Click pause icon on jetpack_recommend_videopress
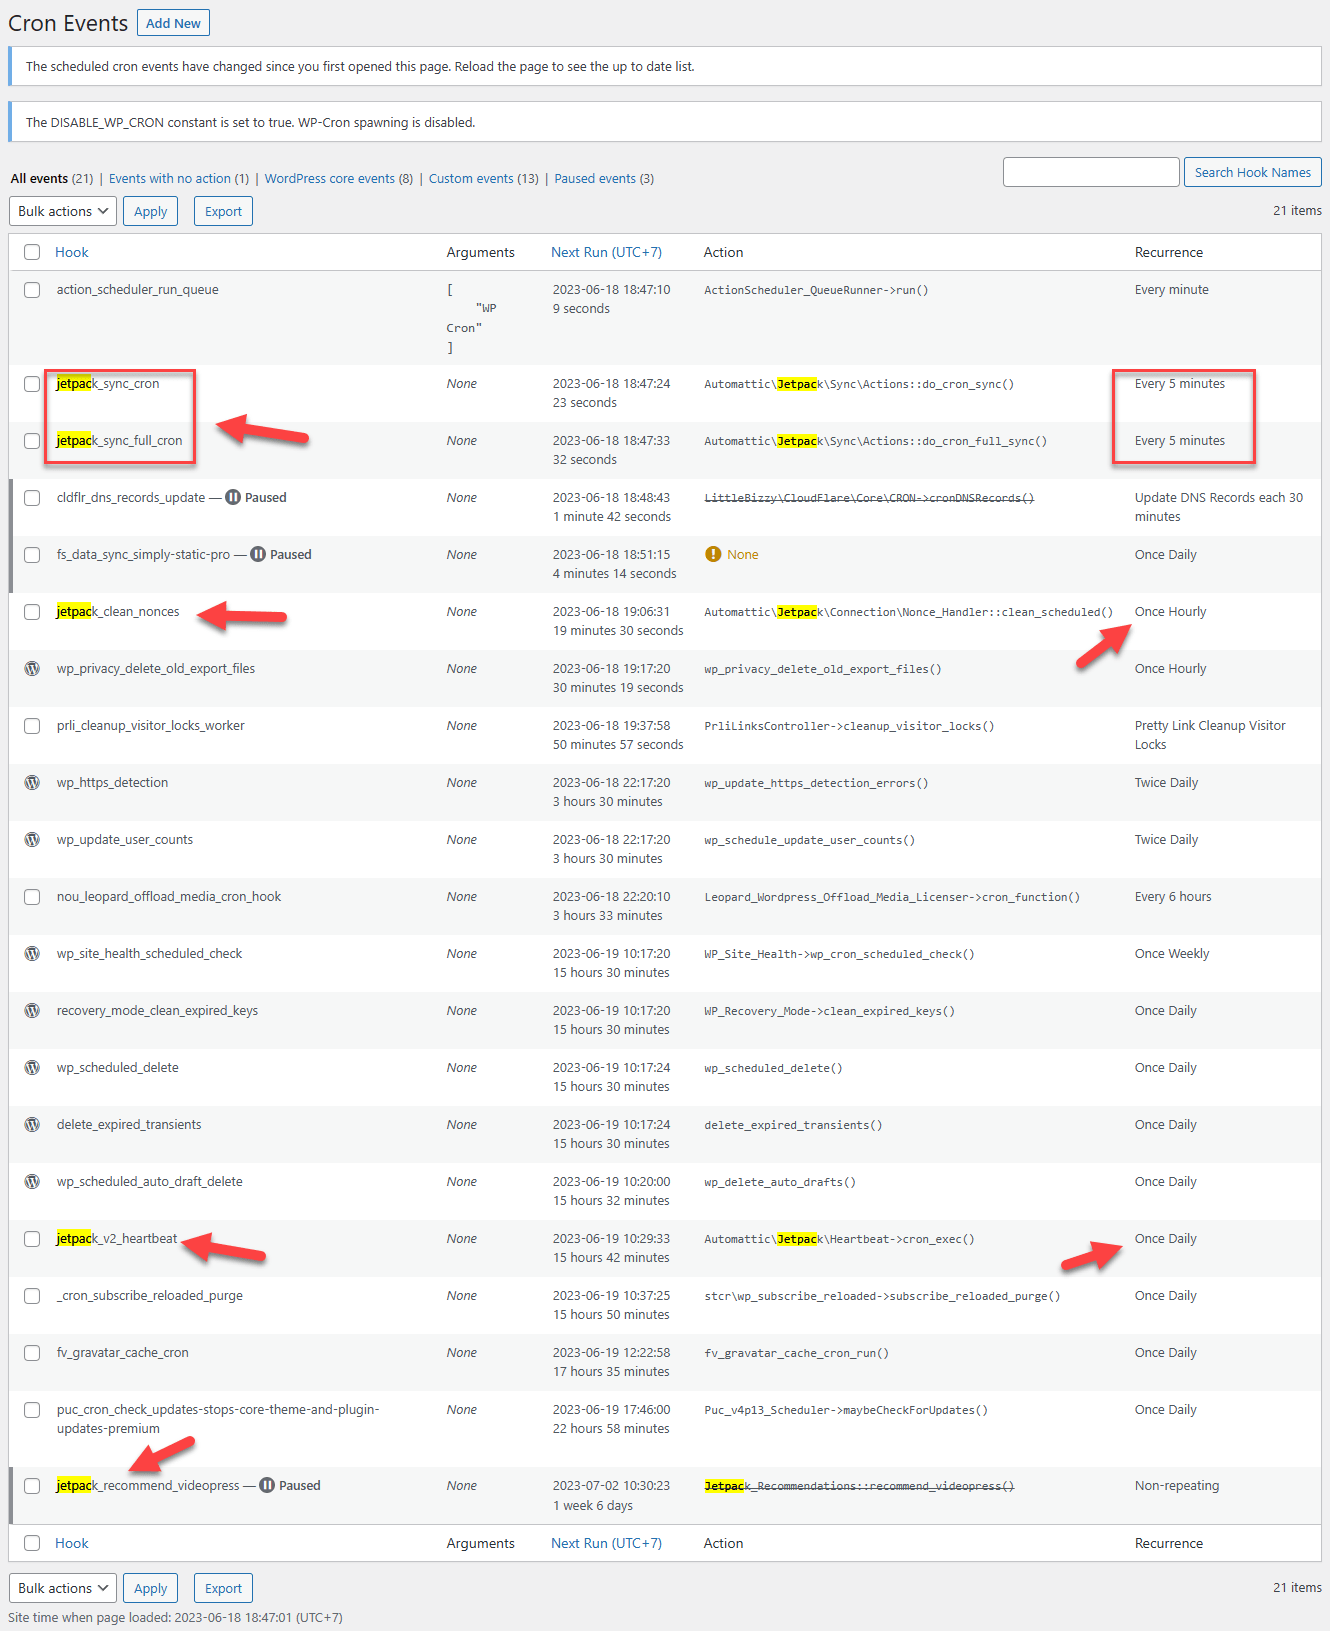The image size is (1330, 1631). (267, 1485)
